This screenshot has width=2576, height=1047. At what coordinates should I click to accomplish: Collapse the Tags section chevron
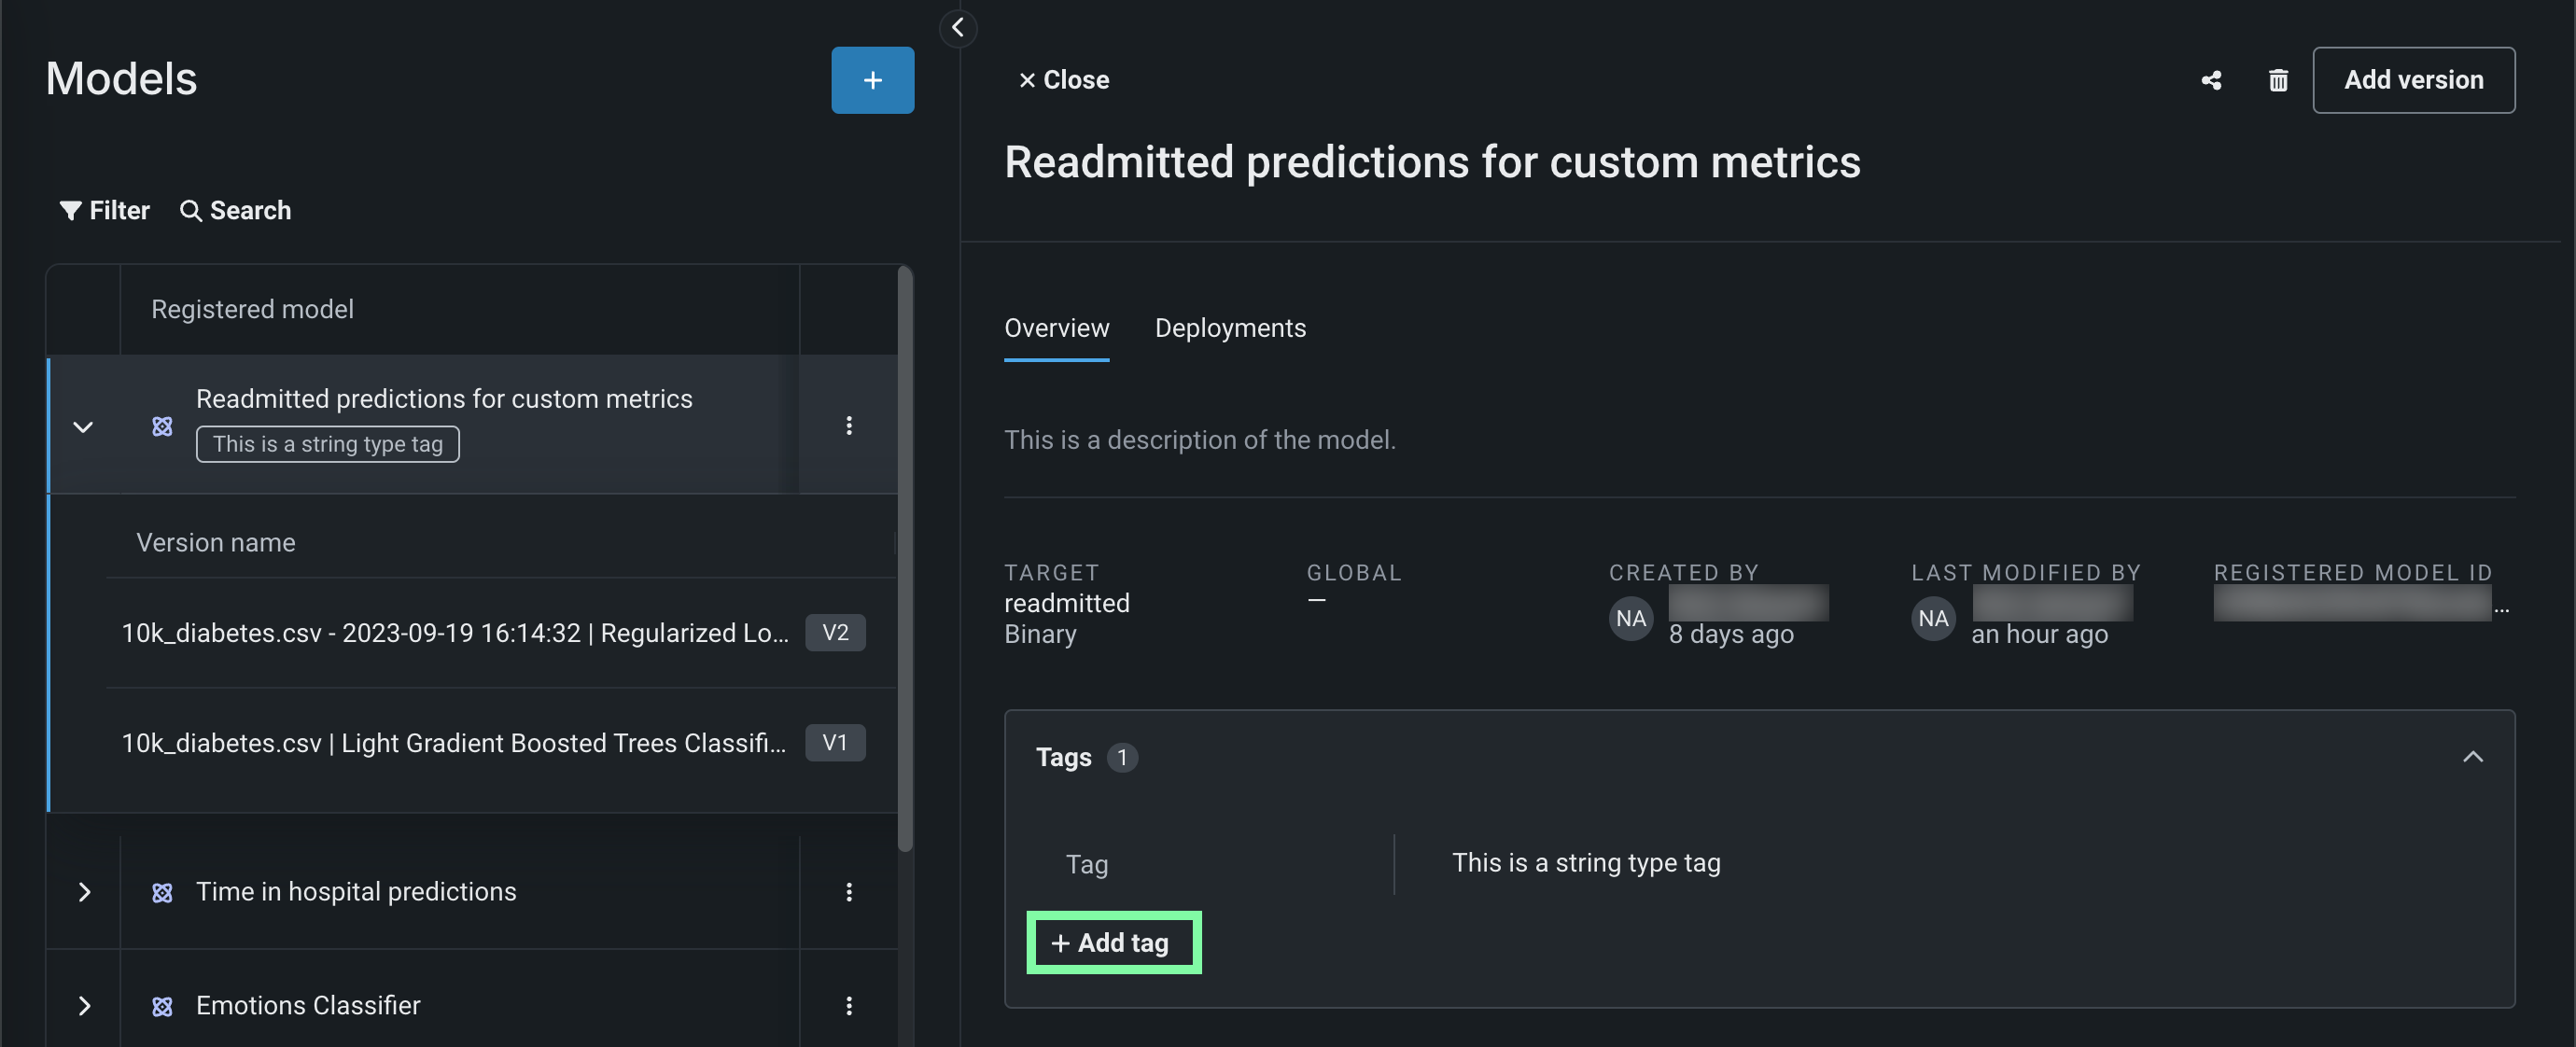[2471, 756]
